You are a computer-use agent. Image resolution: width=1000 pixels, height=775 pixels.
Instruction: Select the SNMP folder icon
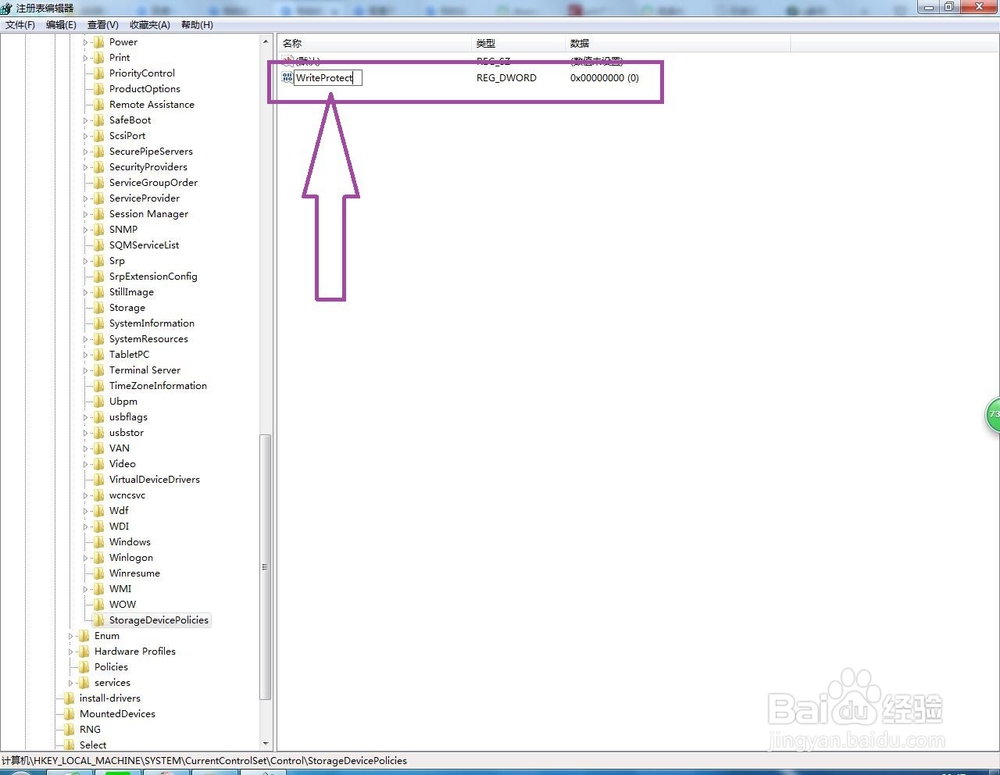click(x=99, y=230)
